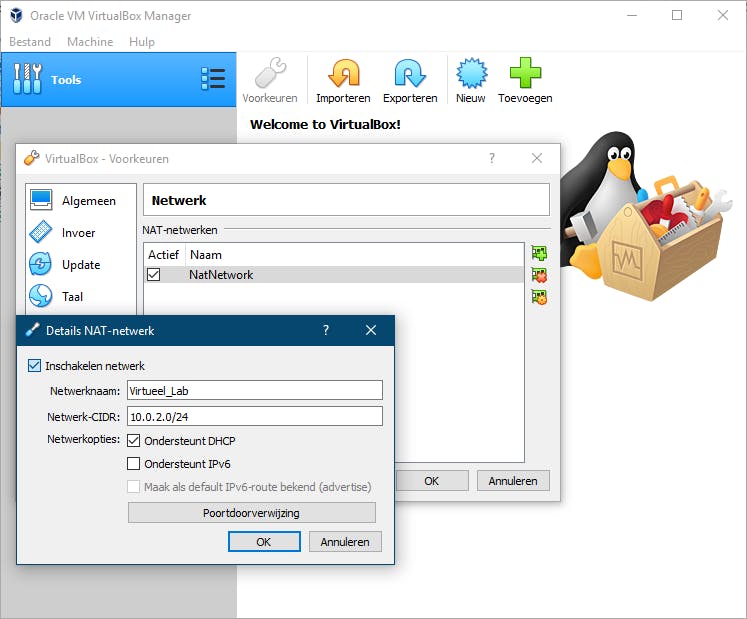The image size is (747, 619).
Task: Toggle Ondersteunt DHCP checkbox
Action: [x=133, y=441]
